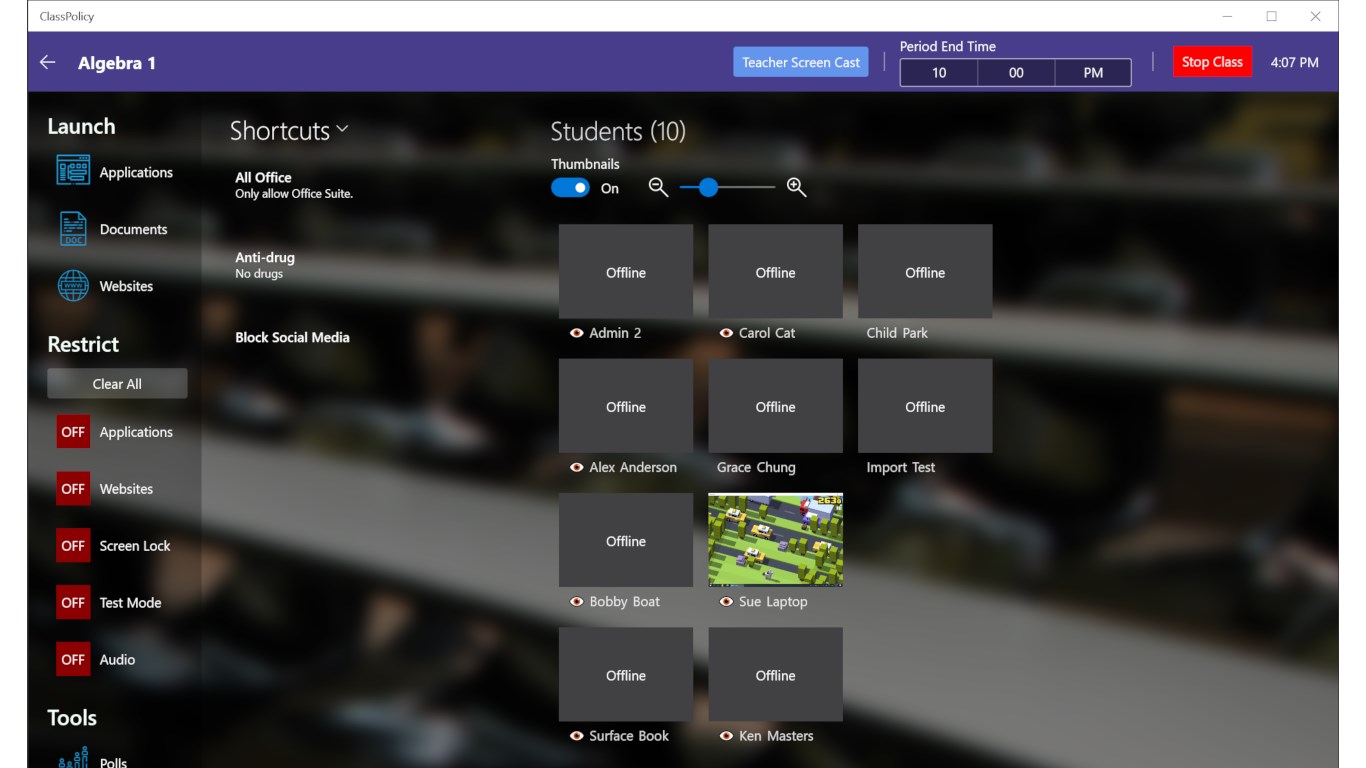Screen dimensions: 1366x768
Task: Select the offline Bobby Boat thumbnail
Action: click(x=626, y=540)
